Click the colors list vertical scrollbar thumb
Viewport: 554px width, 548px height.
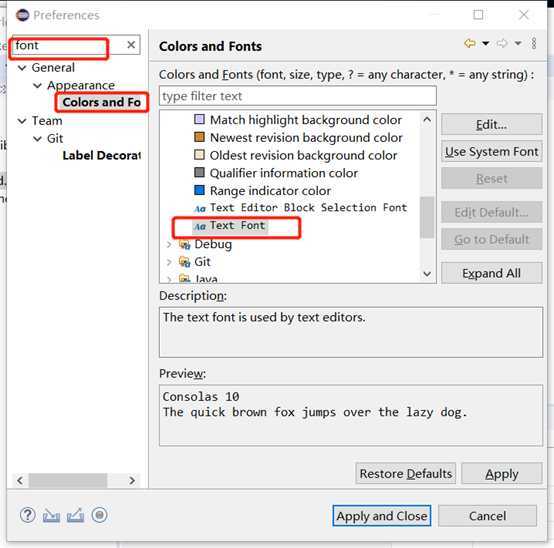427,217
